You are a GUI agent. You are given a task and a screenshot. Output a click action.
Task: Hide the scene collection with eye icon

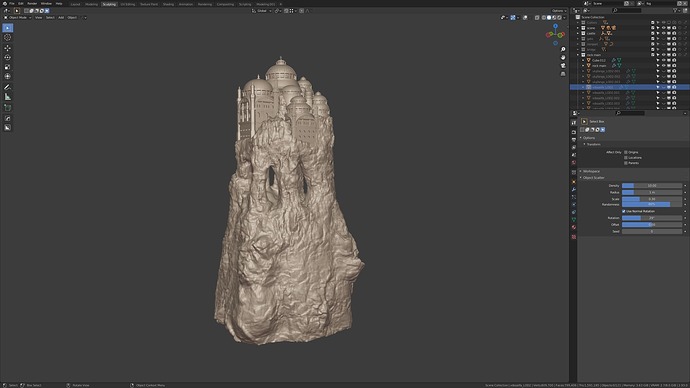tap(663, 28)
